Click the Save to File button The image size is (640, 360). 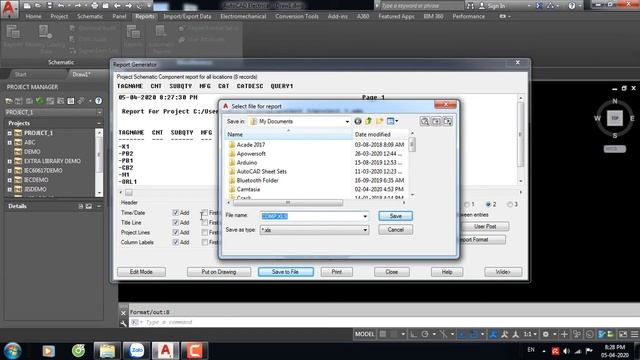coord(286,272)
